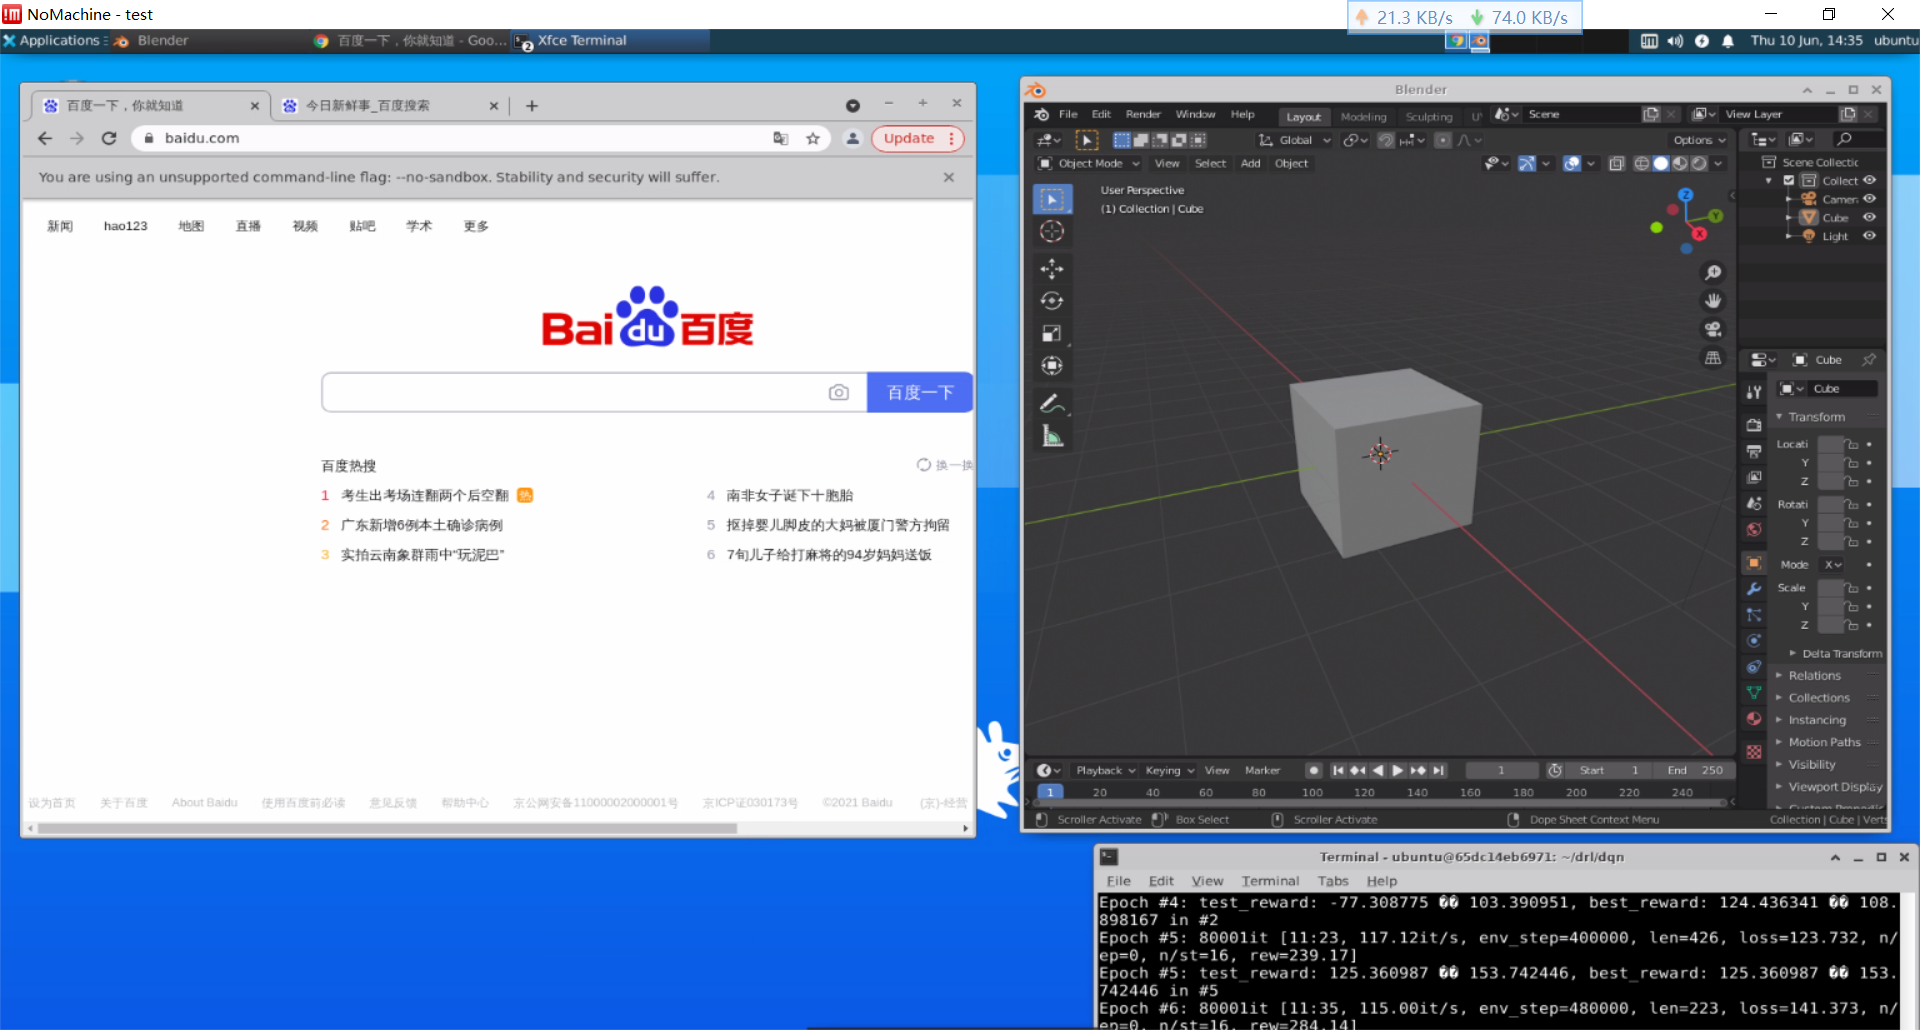Open hot search item 南非女子诞下十胞胎
Viewport: 1920px width, 1030px height.
tap(789, 496)
